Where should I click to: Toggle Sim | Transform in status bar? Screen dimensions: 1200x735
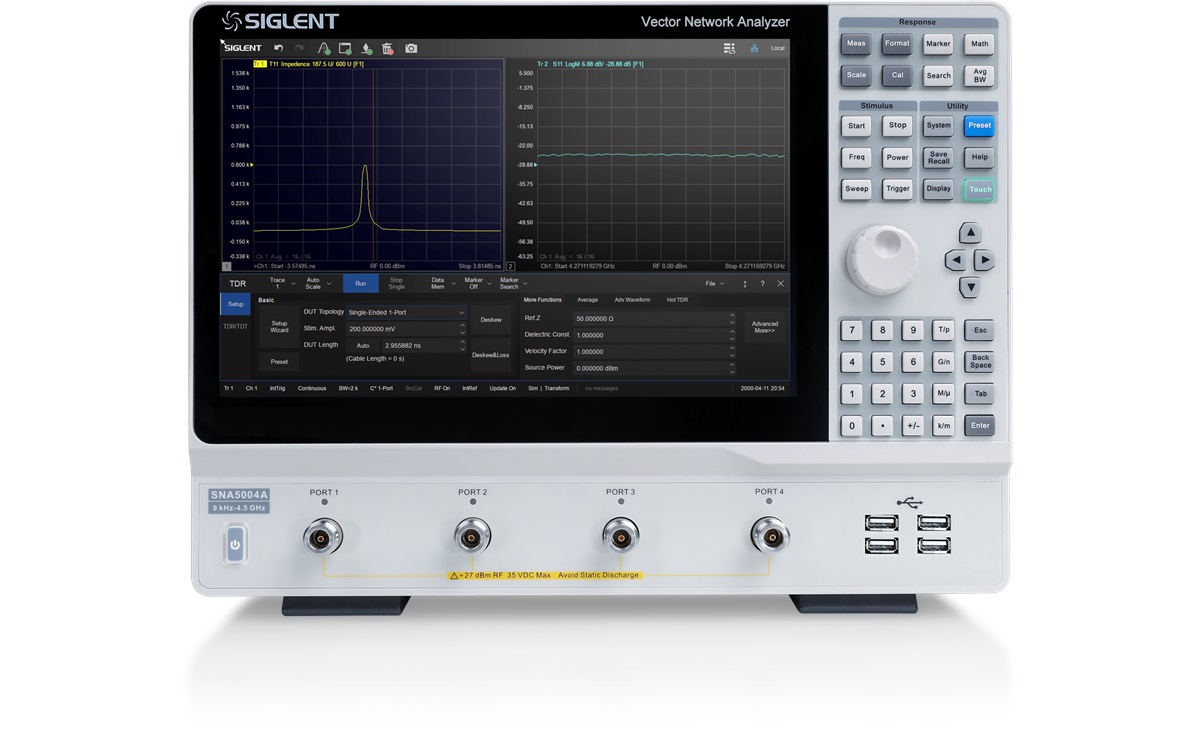(x=549, y=388)
